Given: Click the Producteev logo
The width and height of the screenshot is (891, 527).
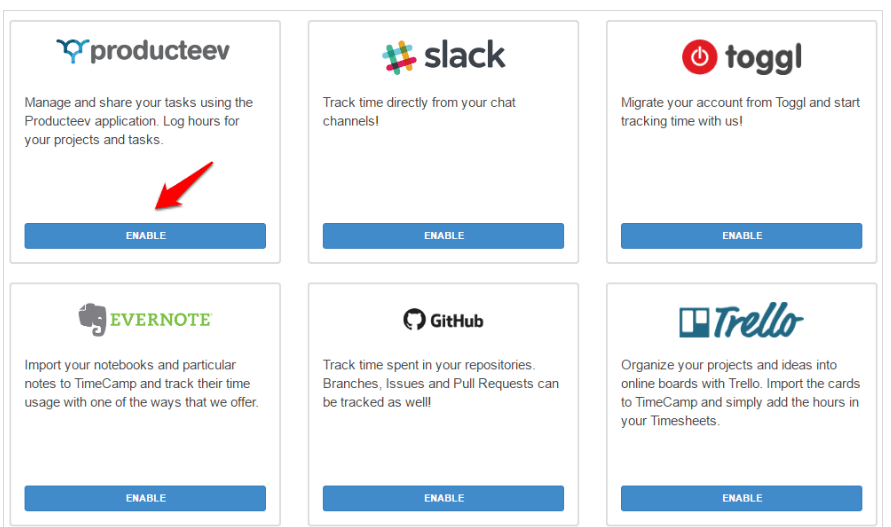Looking at the screenshot, I should 143,51.
